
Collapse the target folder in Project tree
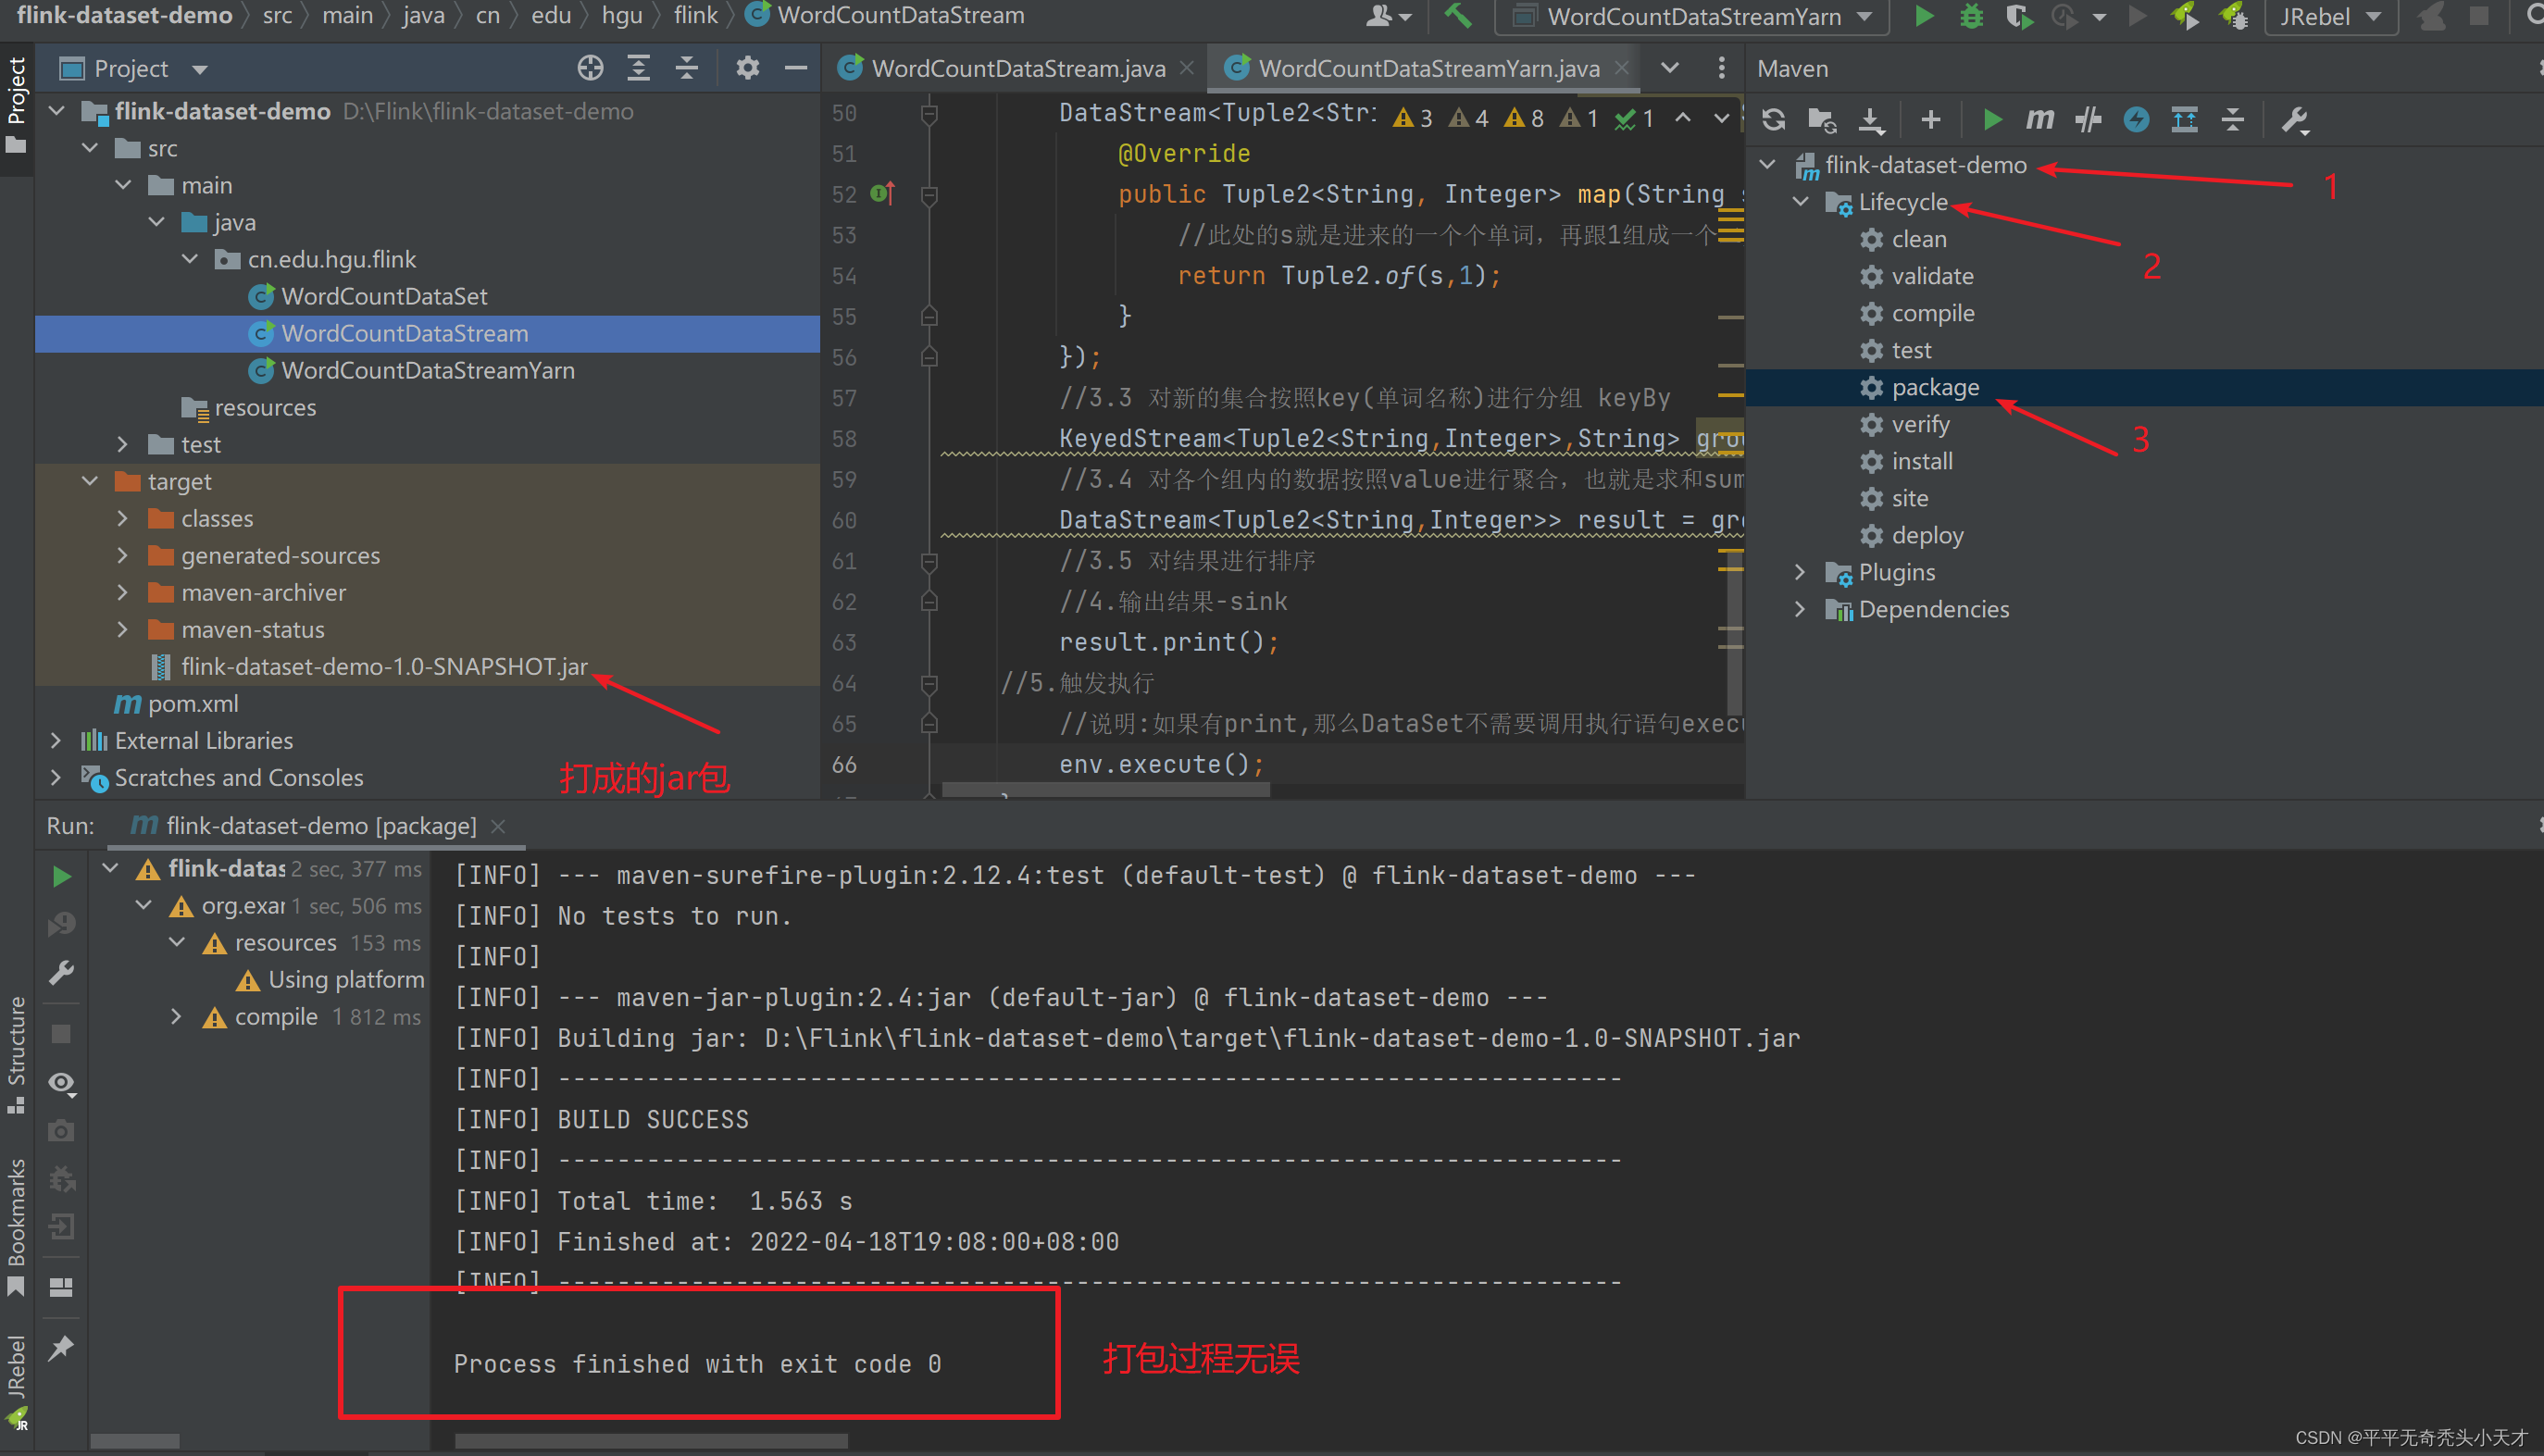pos(90,481)
